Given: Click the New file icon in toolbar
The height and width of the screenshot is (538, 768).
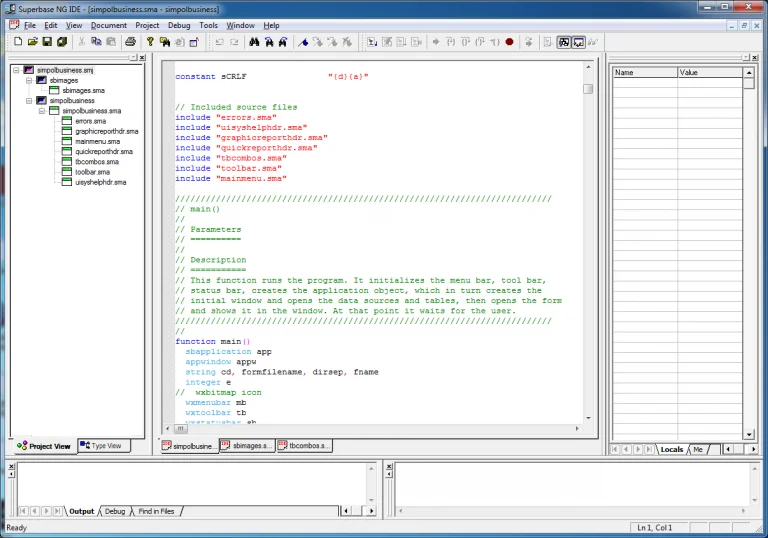Looking at the screenshot, I should [x=18, y=42].
